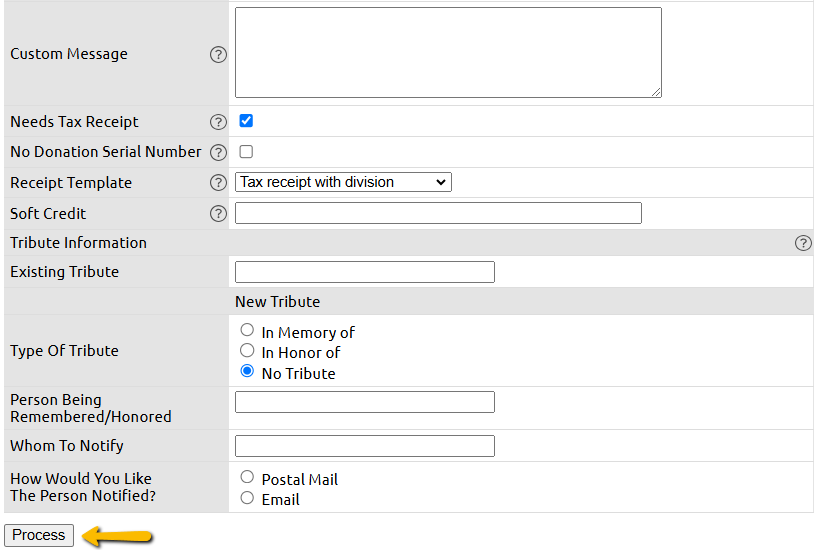The image size is (822, 550).
Task: Check the No Donation Serial Number box
Action: tap(246, 152)
